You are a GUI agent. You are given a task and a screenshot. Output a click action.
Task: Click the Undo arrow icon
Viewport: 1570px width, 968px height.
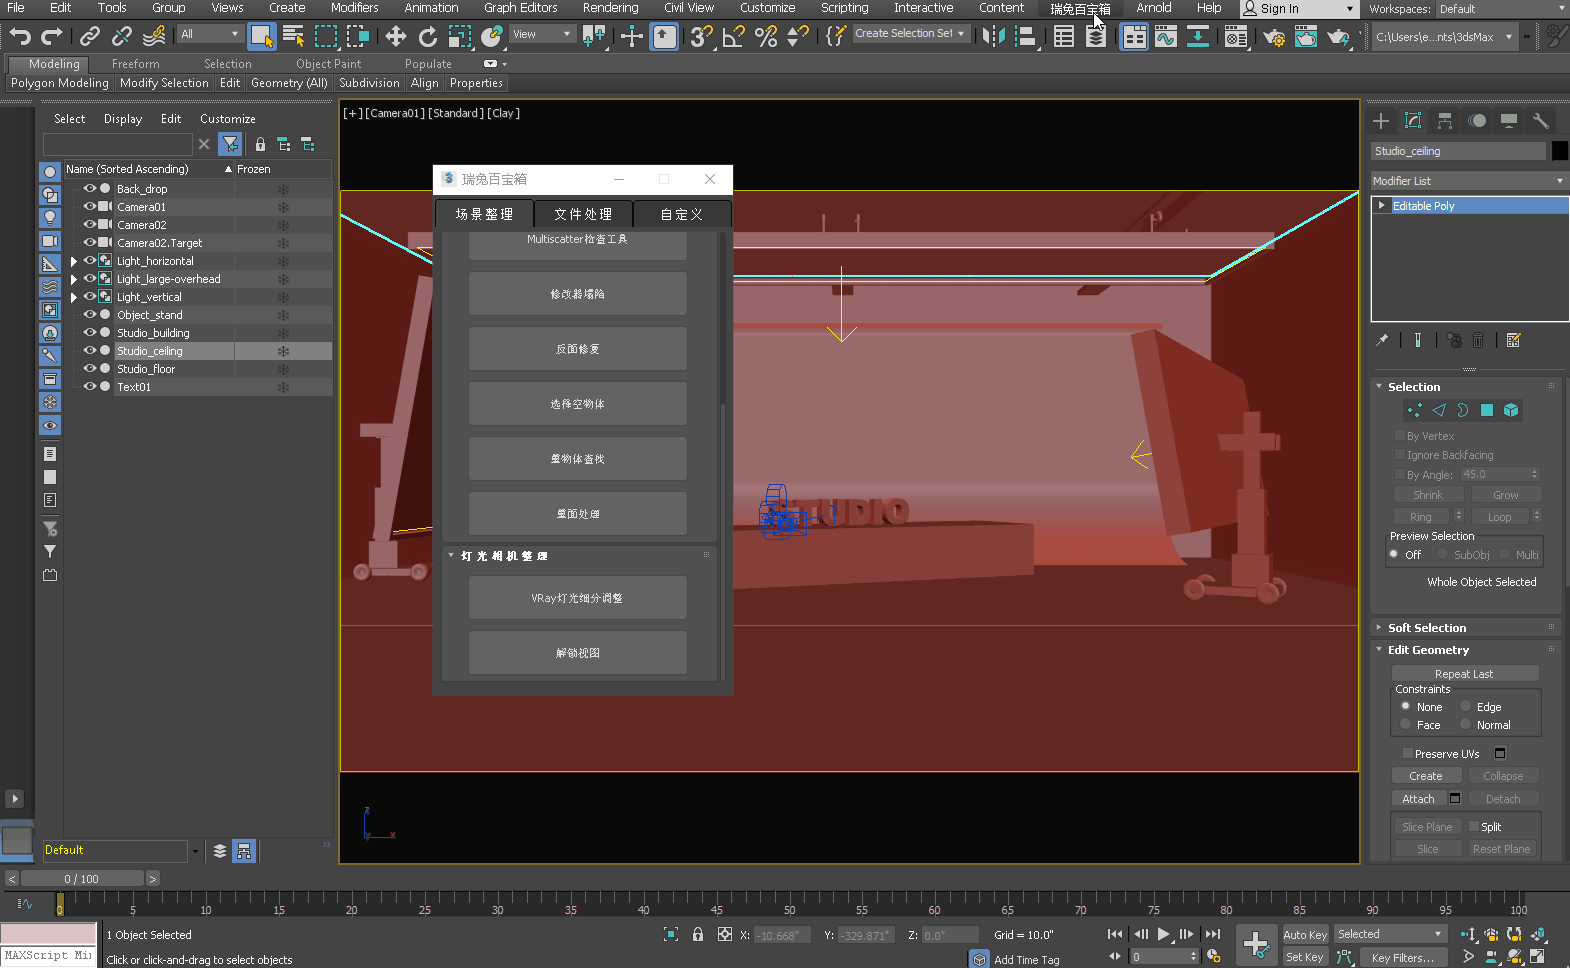coord(20,37)
